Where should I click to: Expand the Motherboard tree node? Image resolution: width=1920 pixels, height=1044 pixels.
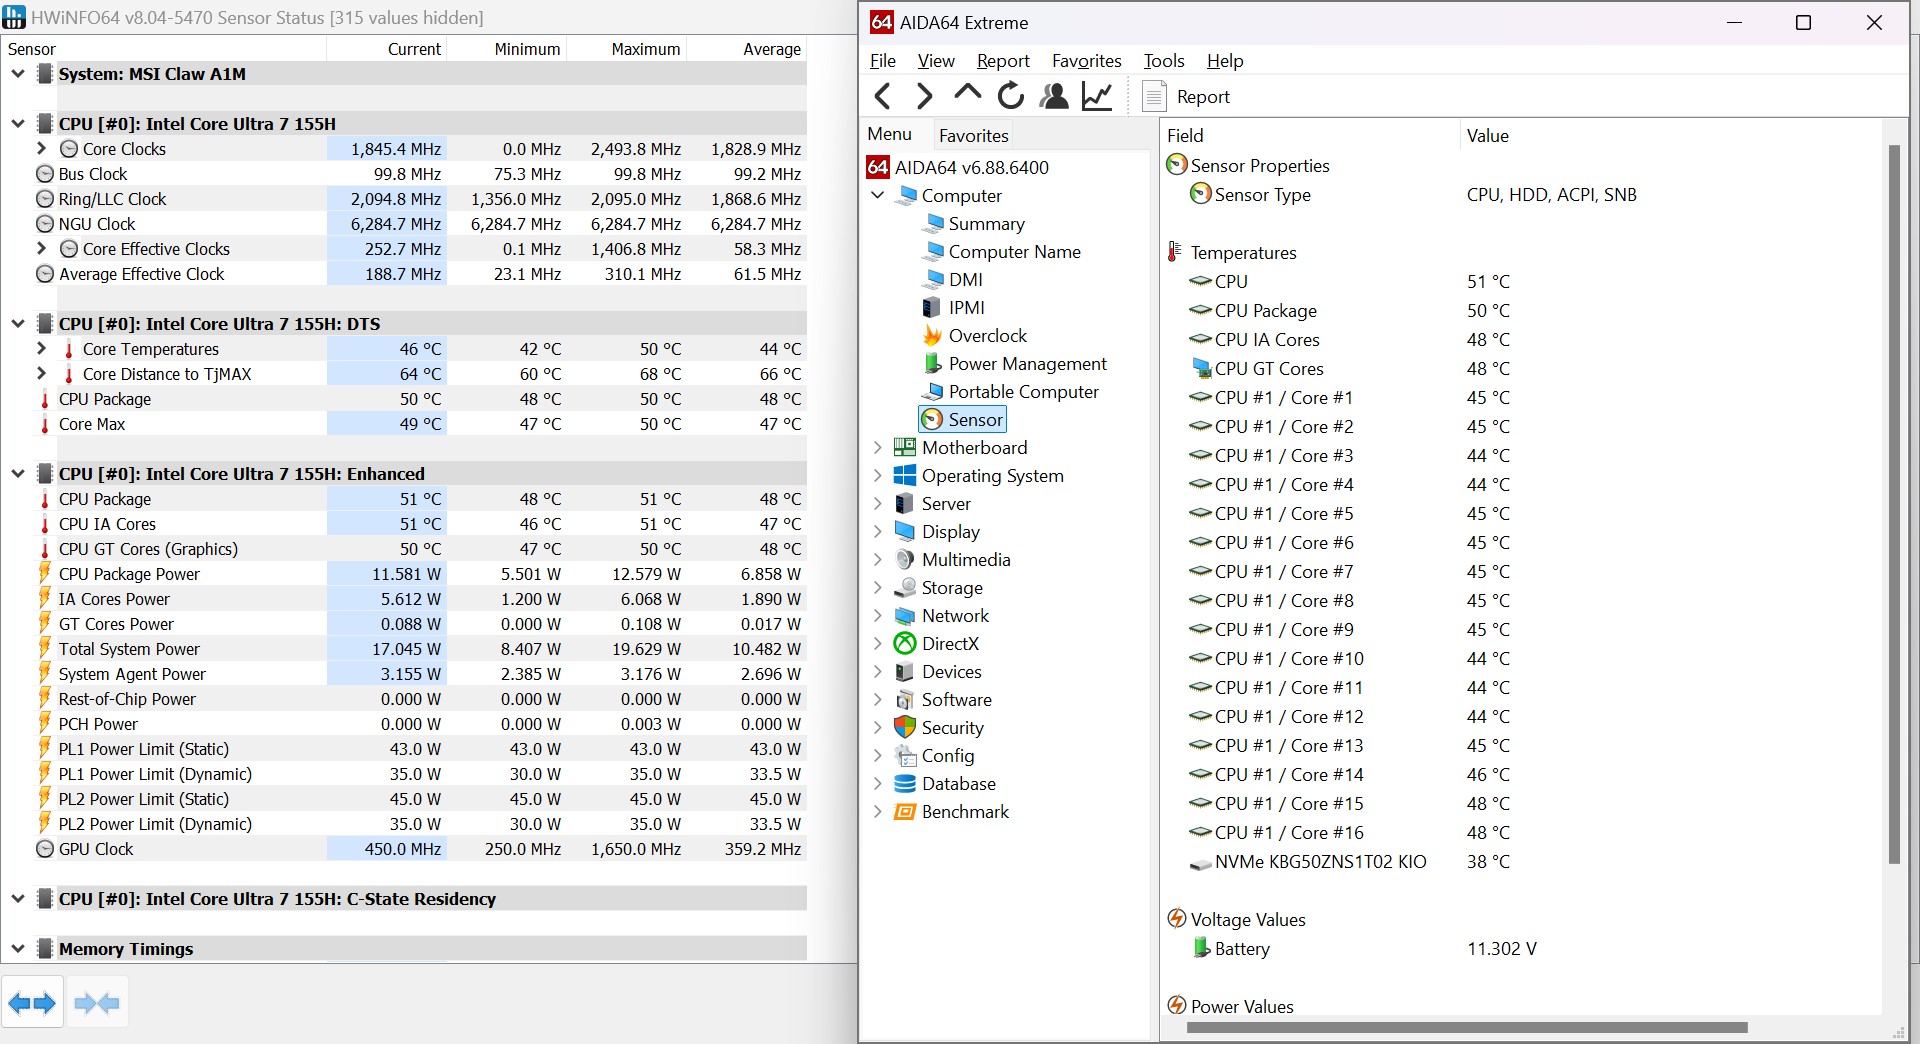(x=877, y=448)
